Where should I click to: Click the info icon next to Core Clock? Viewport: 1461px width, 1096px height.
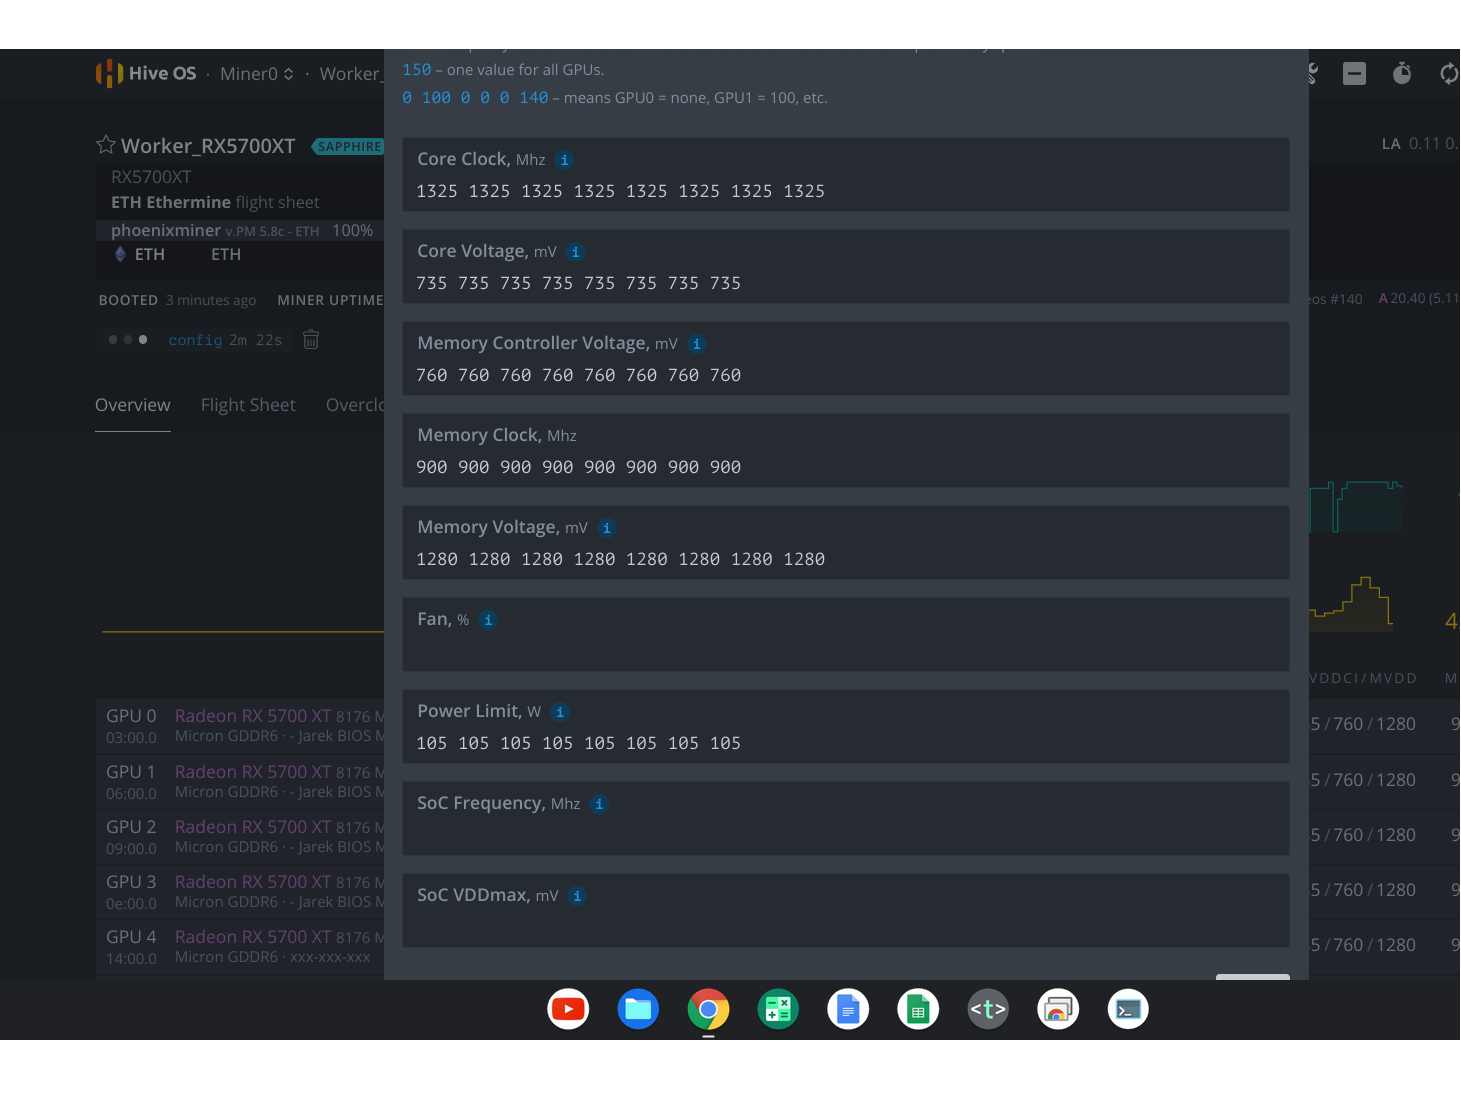coord(564,160)
